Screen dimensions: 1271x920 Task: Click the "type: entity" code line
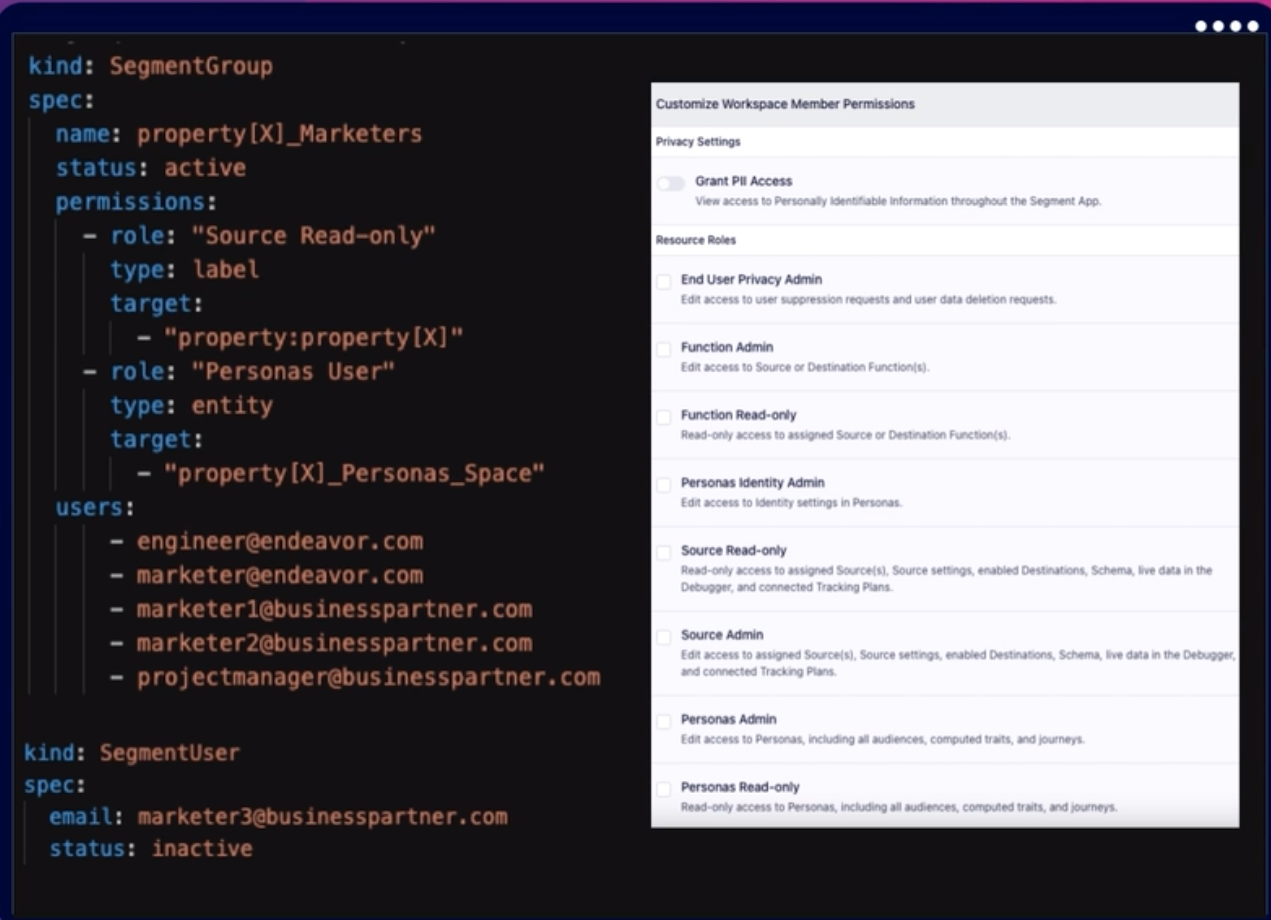click(x=192, y=406)
